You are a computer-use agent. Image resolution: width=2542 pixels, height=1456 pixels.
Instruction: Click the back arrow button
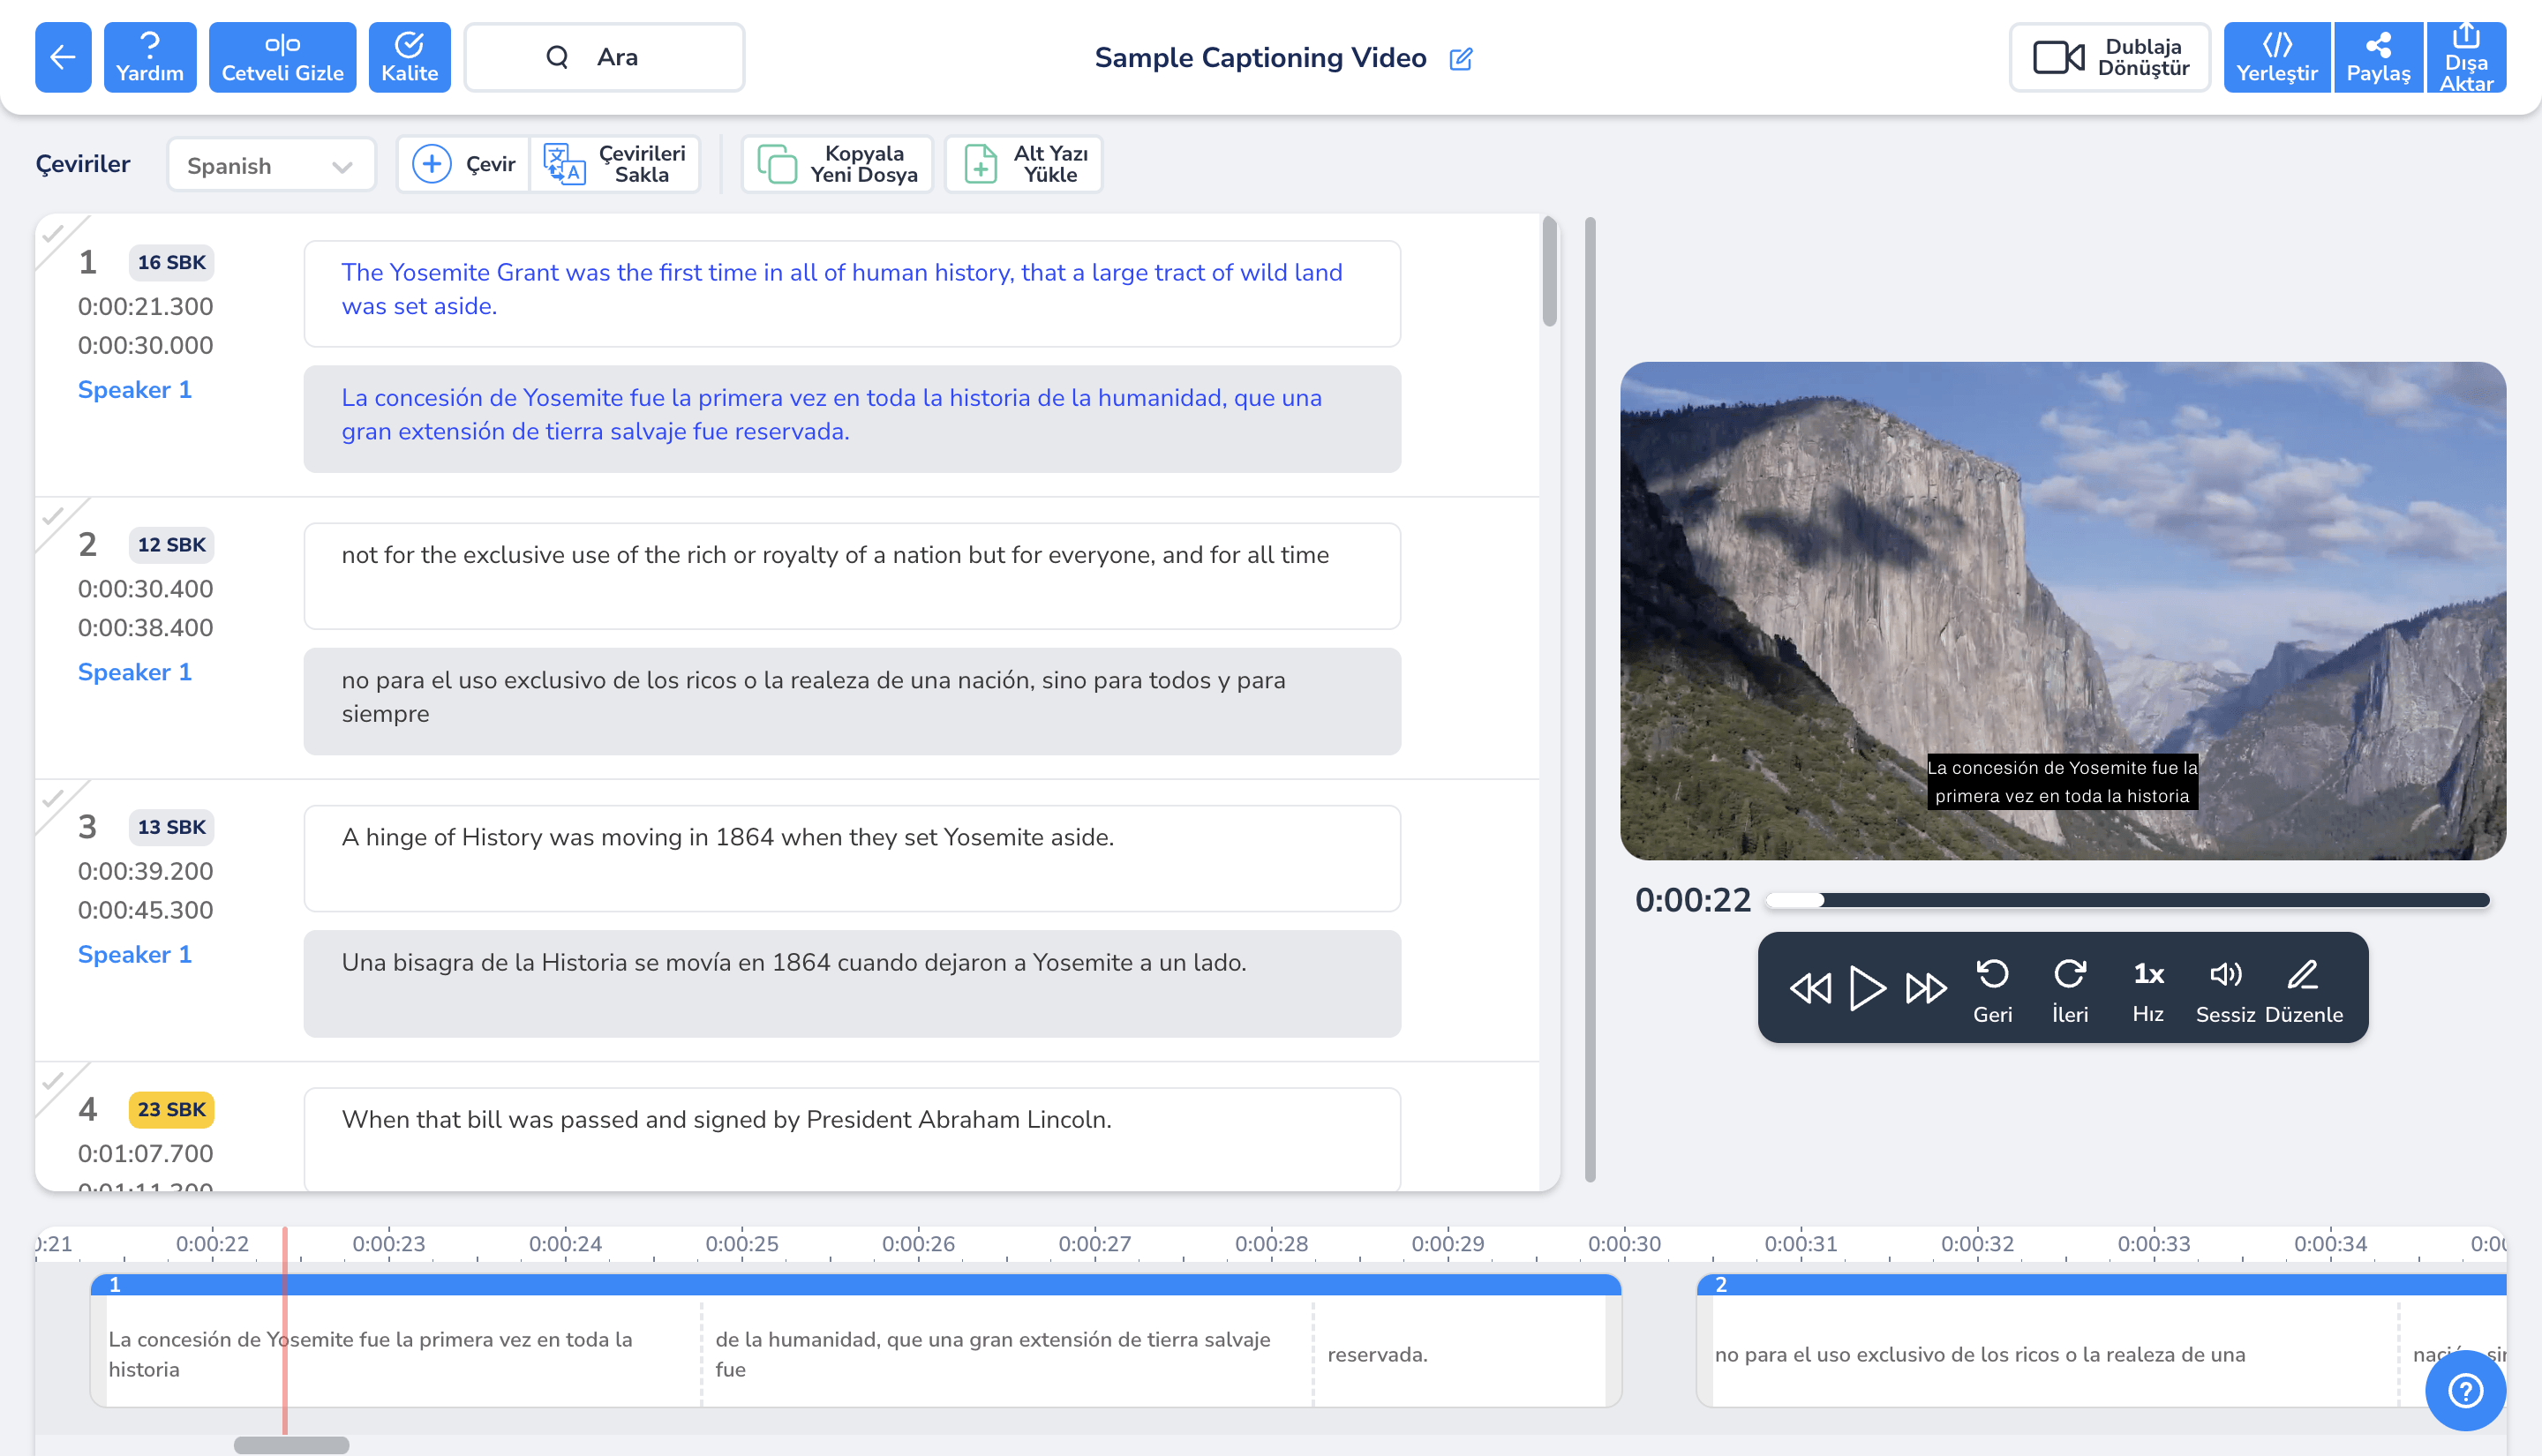coord(63,57)
